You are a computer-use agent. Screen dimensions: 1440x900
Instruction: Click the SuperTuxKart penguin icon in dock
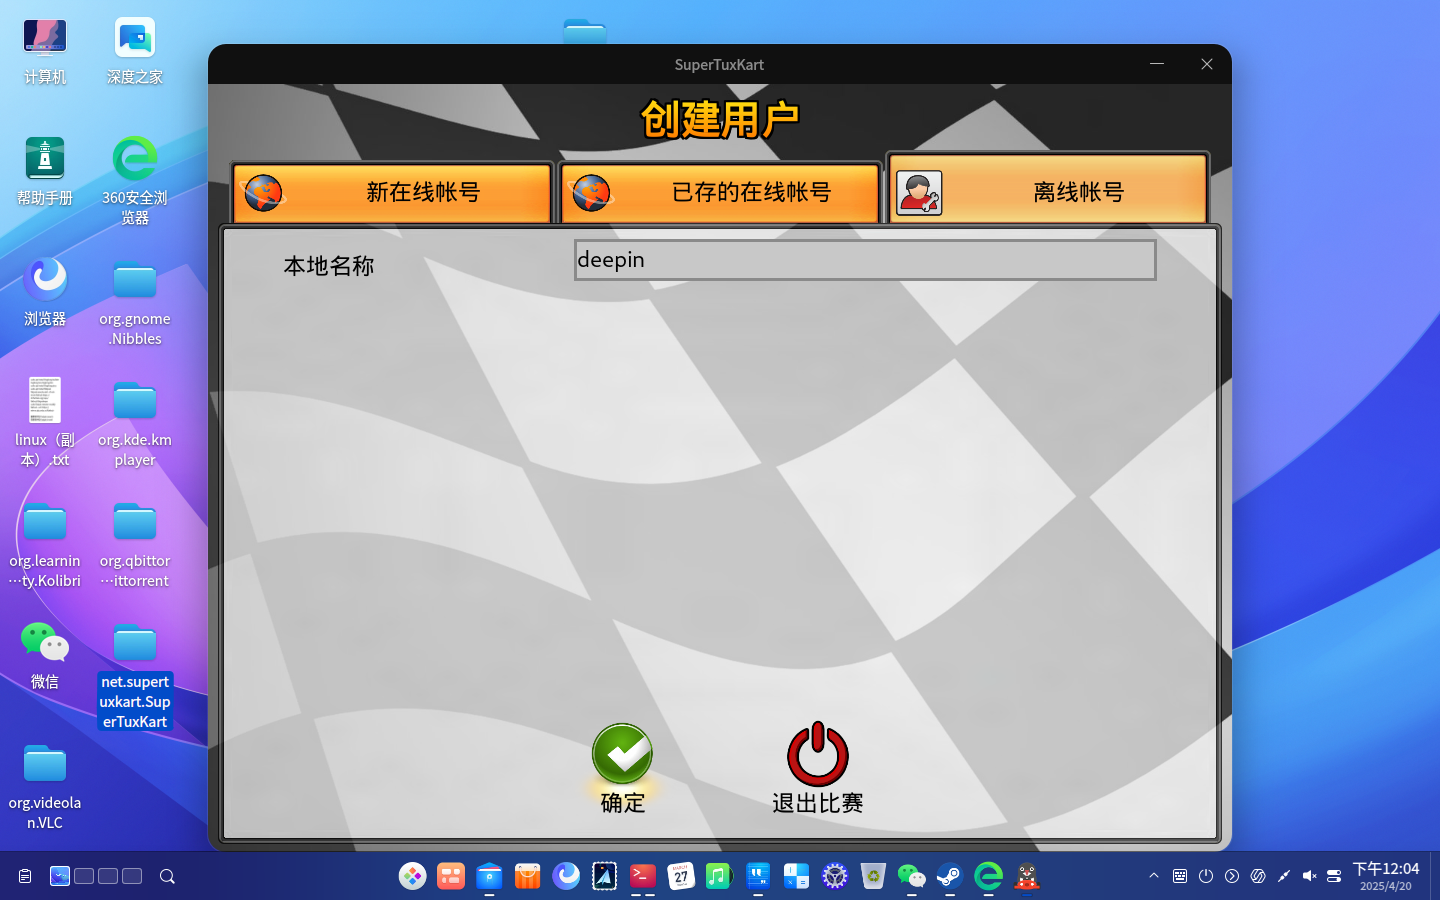coord(1027,876)
